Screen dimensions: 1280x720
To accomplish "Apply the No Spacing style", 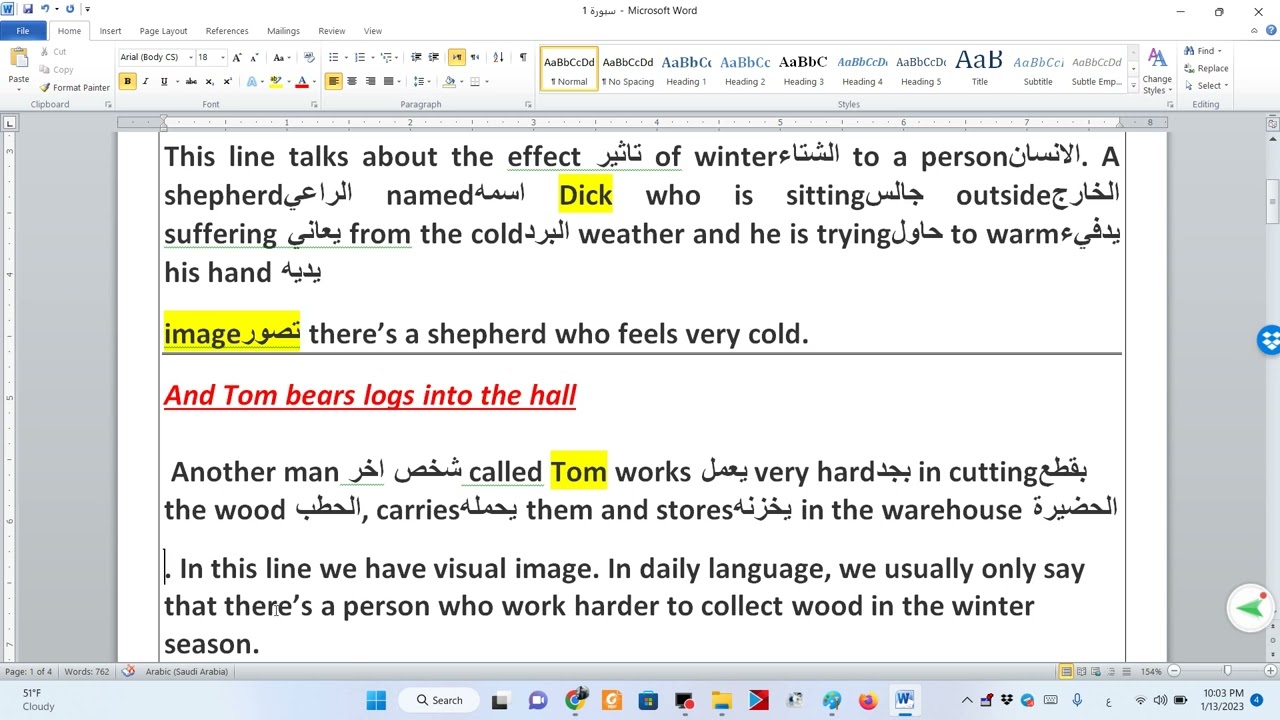I will [627, 68].
